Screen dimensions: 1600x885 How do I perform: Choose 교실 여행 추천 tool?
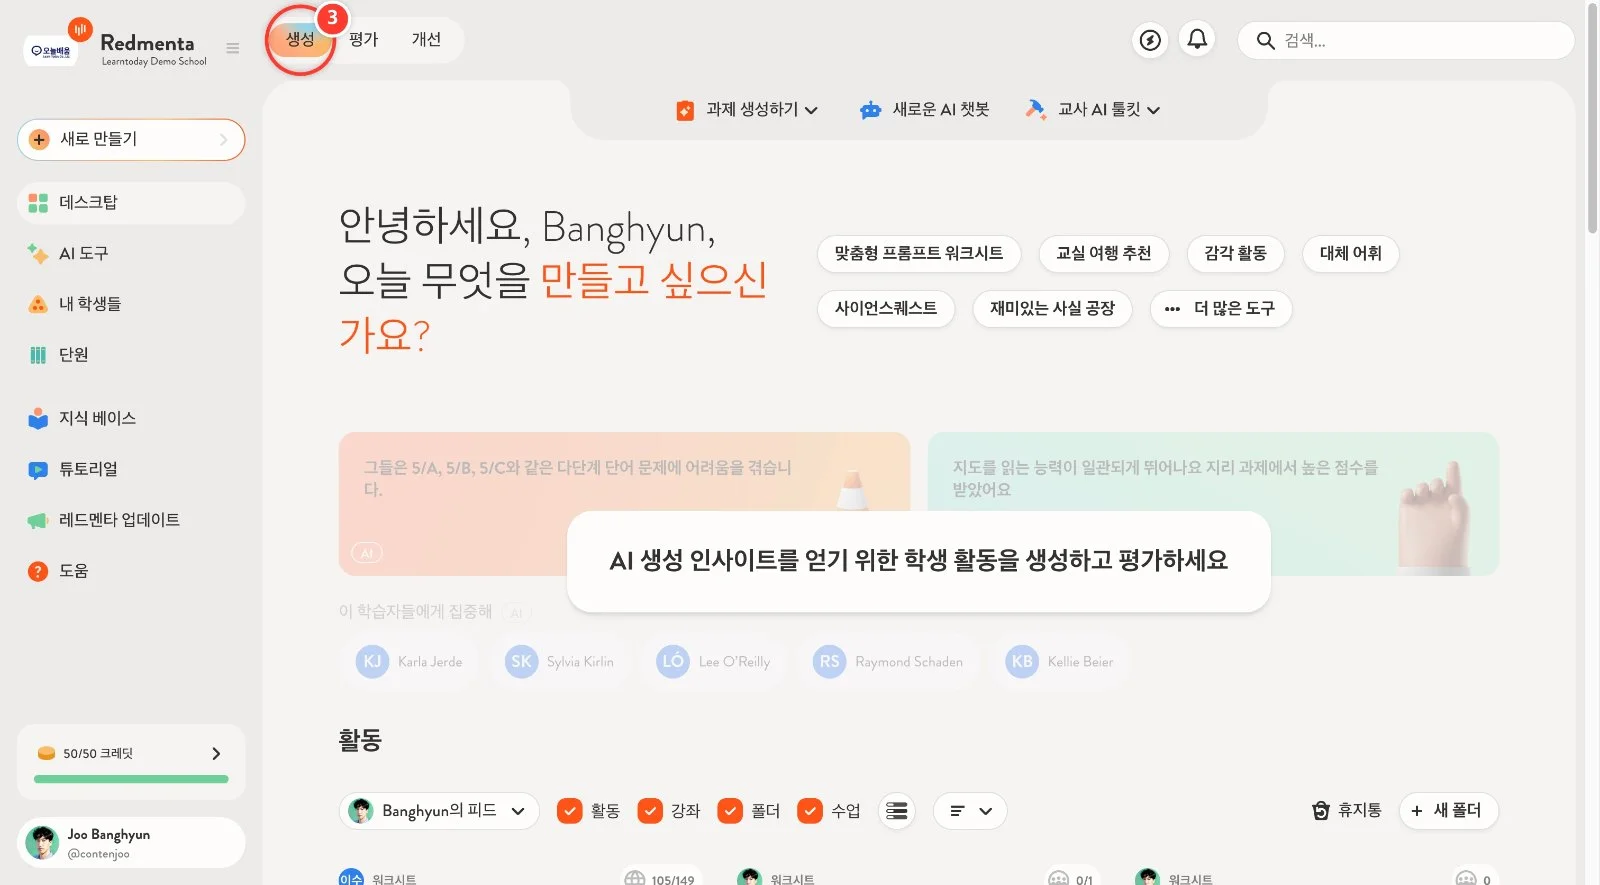point(1104,254)
